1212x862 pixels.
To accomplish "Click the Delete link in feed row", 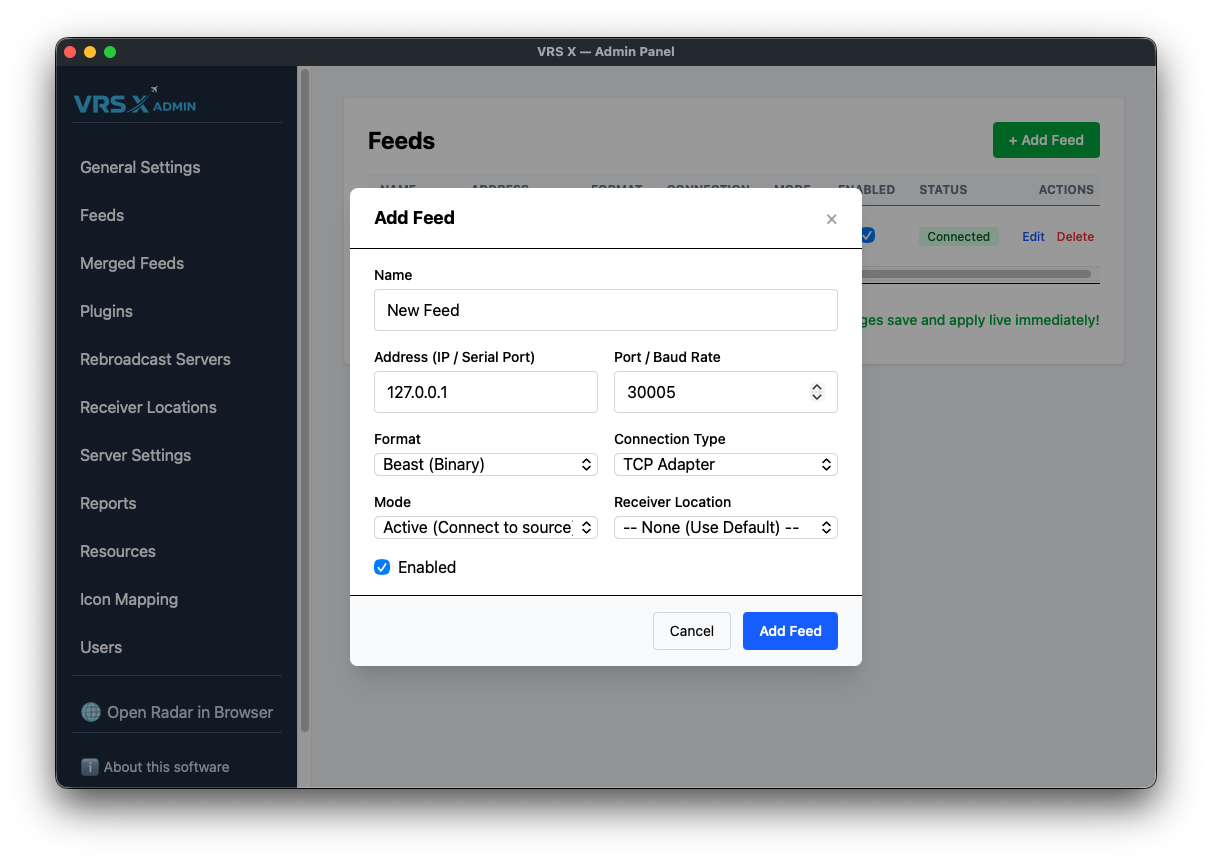I will click(1075, 237).
